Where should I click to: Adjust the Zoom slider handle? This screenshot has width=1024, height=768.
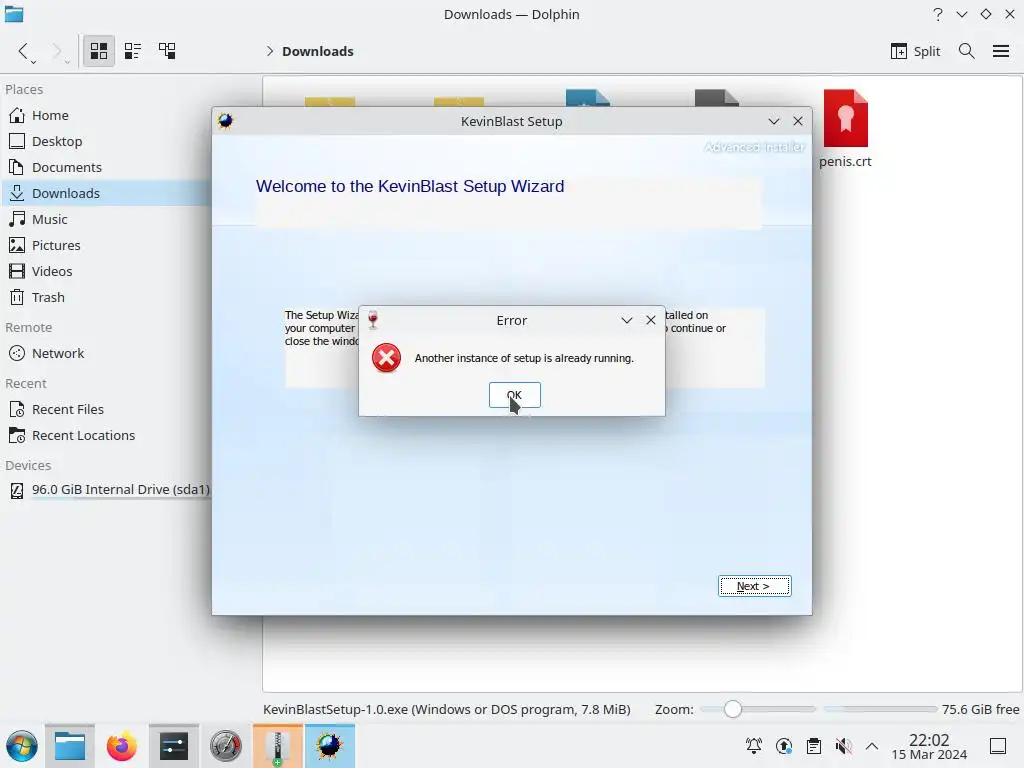click(733, 709)
